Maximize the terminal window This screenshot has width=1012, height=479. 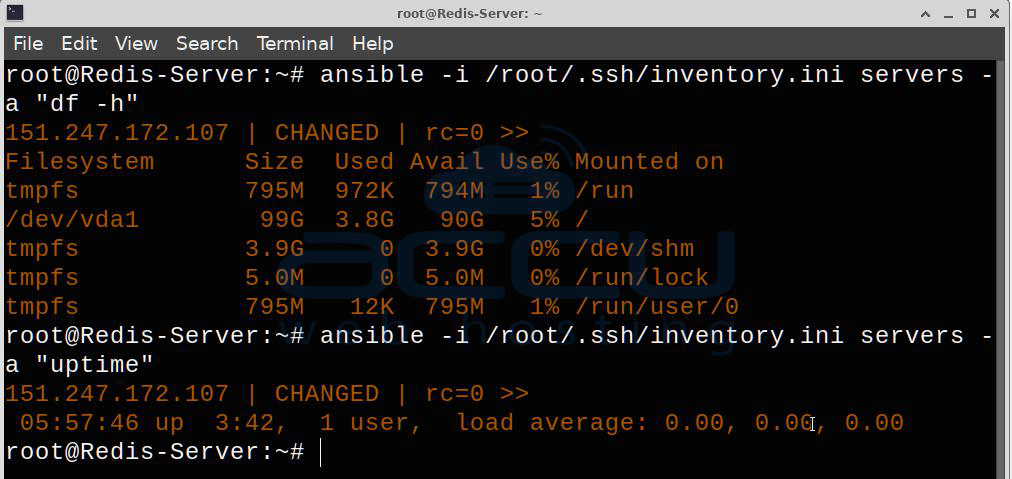(x=971, y=14)
